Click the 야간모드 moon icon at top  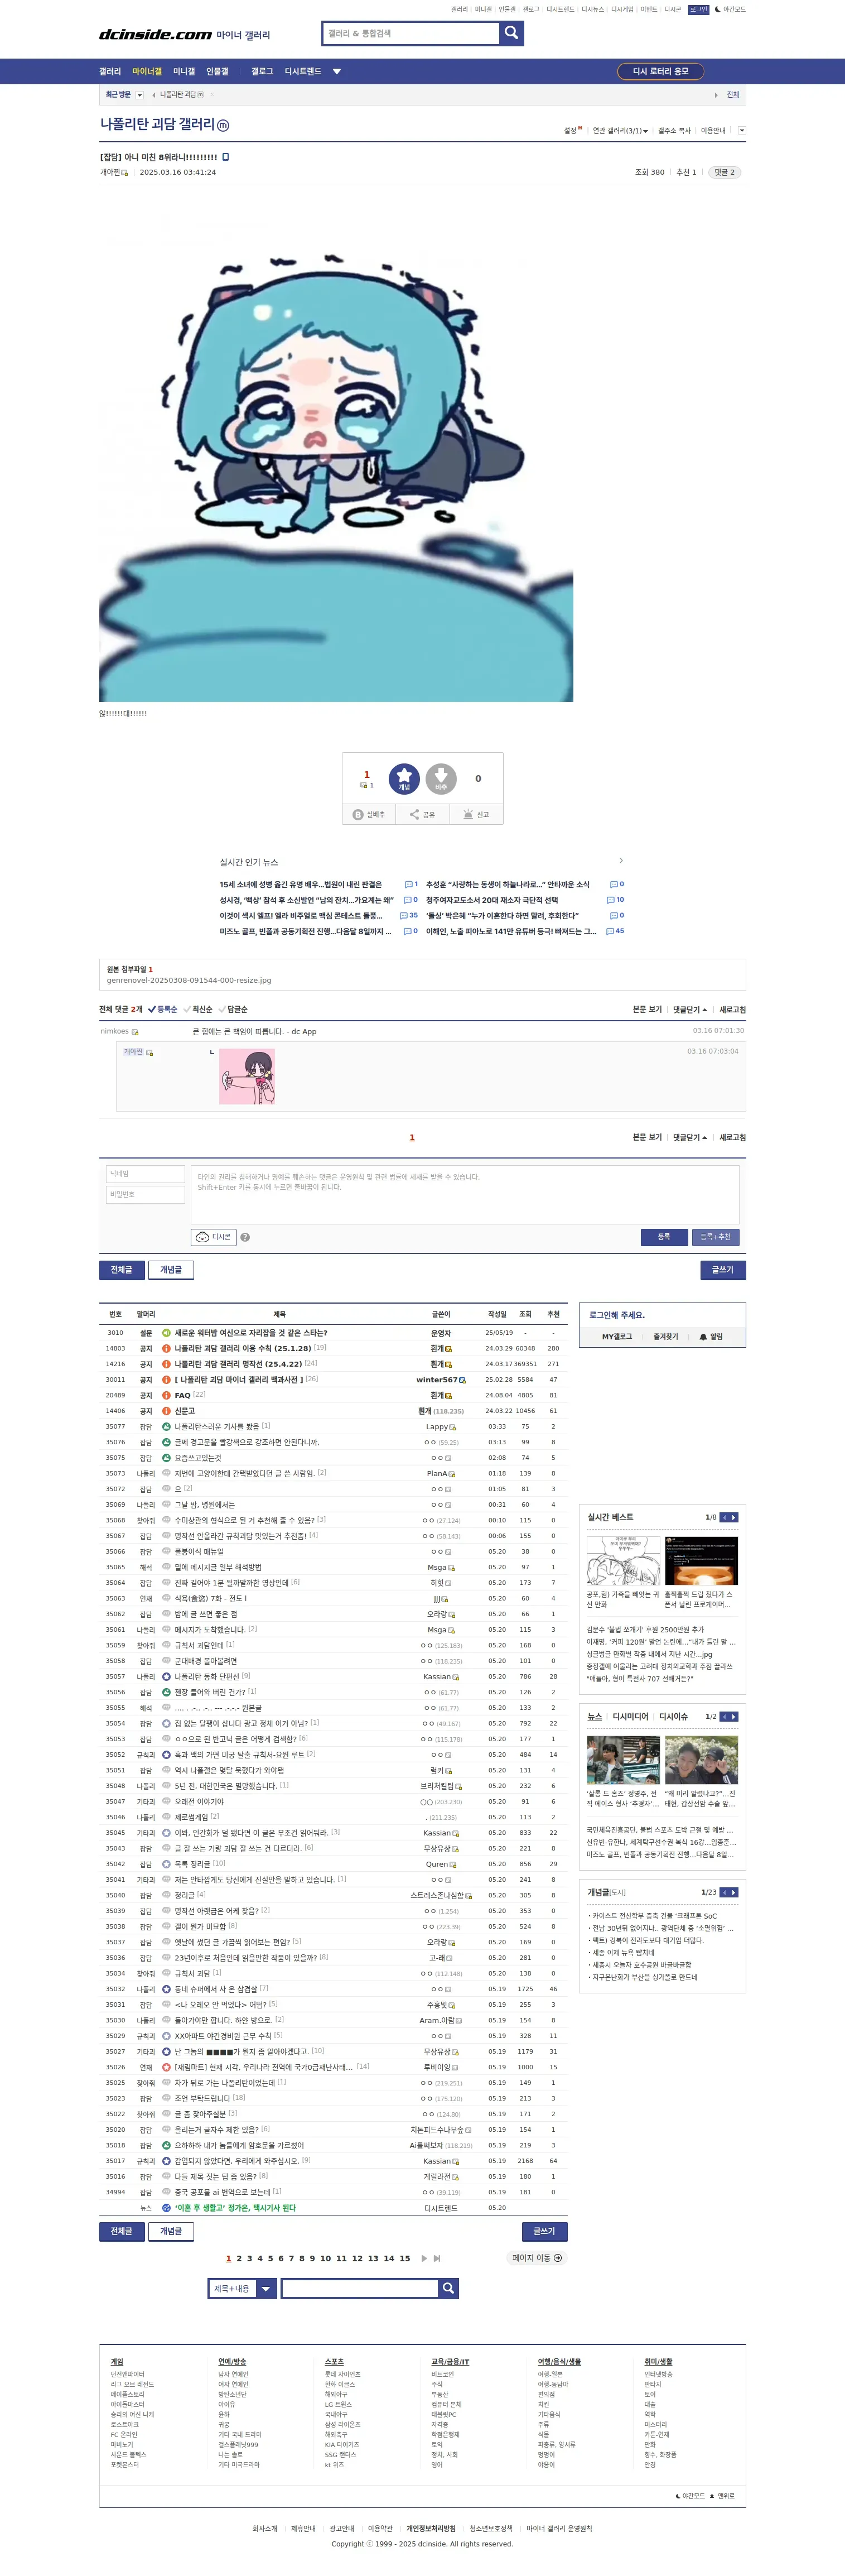pyautogui.click(x=717, y=9)
